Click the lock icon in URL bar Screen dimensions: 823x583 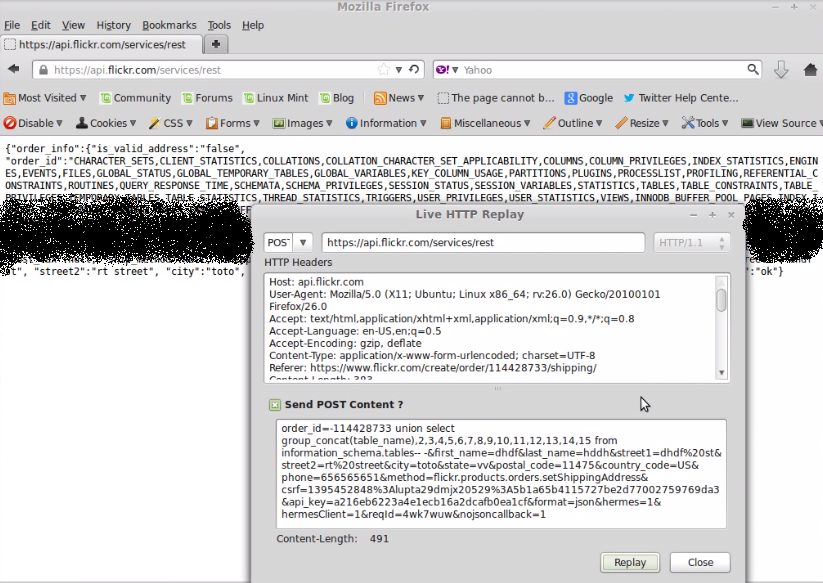[x=44, y=70]
